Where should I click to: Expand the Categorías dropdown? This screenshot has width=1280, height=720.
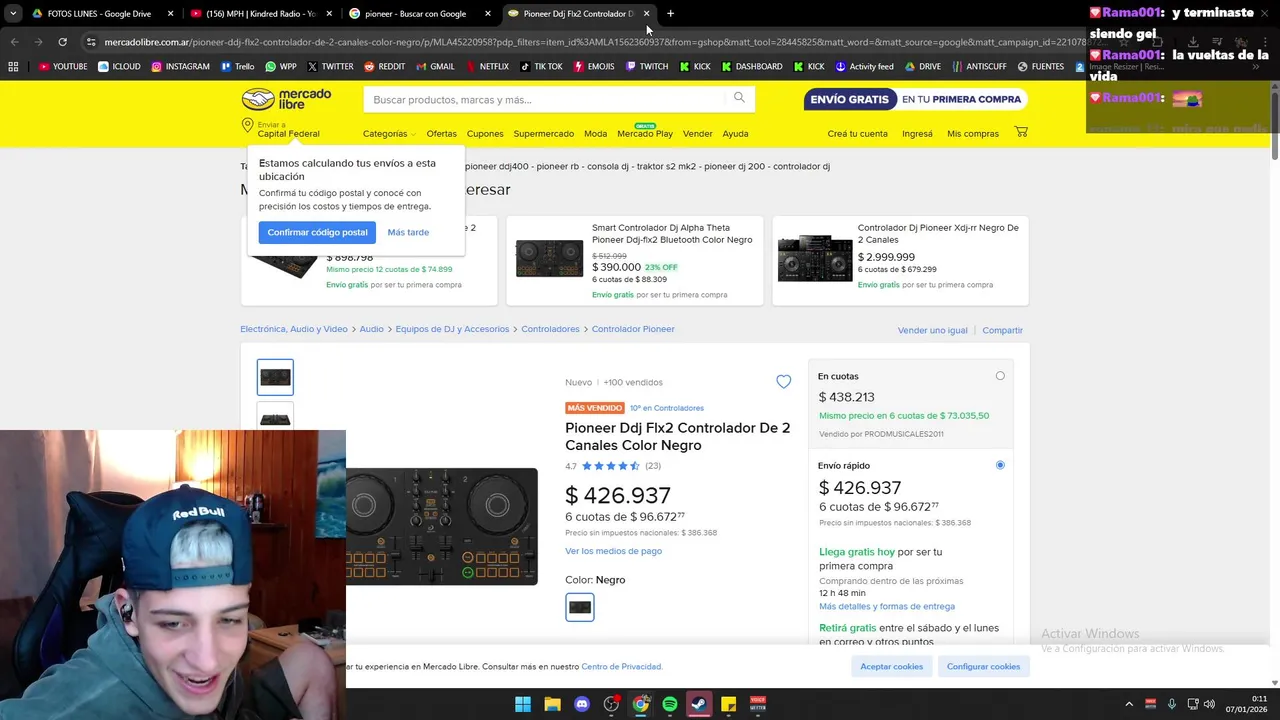[x=389, y=134]
